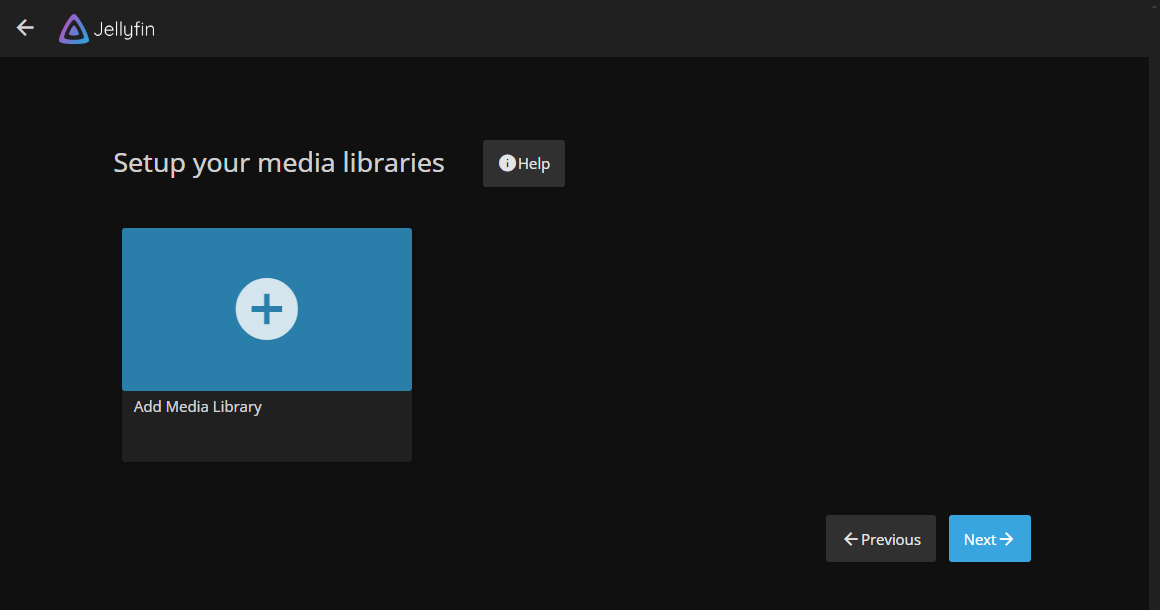This screenshot has height=610, width=1160.
Task: Select the blue Add Media Library card
Action: pyautogui.click(x=267, y=309)
